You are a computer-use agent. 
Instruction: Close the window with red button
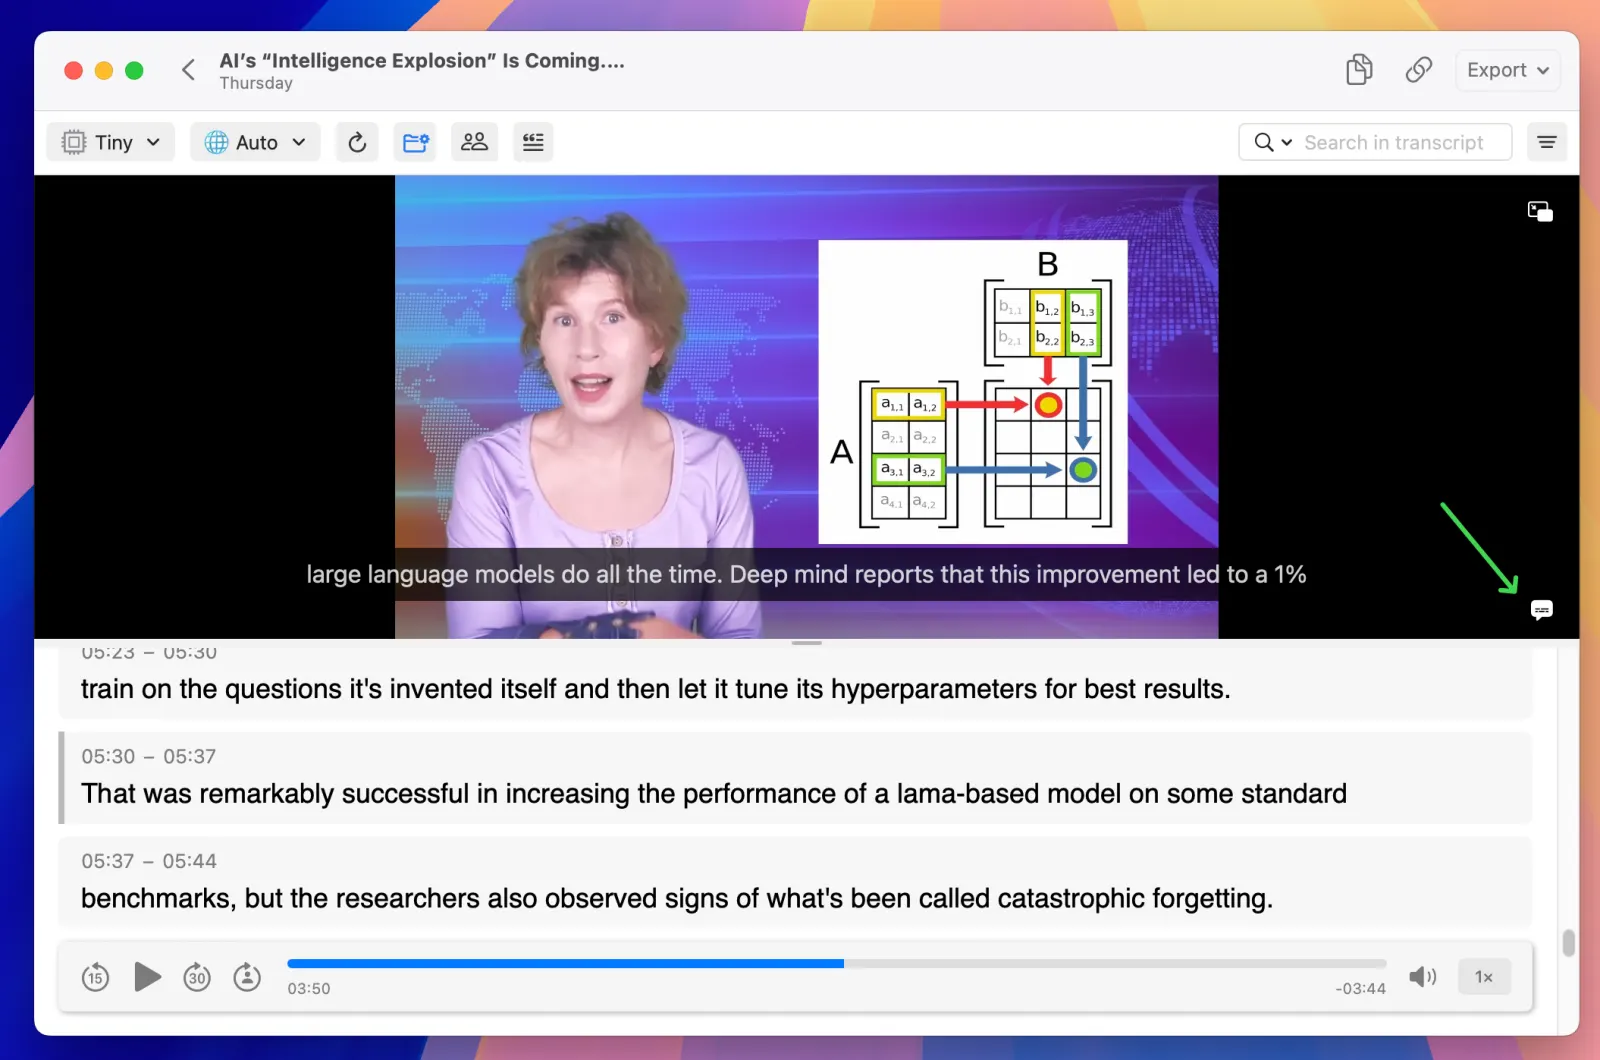(x=73, y=70)
